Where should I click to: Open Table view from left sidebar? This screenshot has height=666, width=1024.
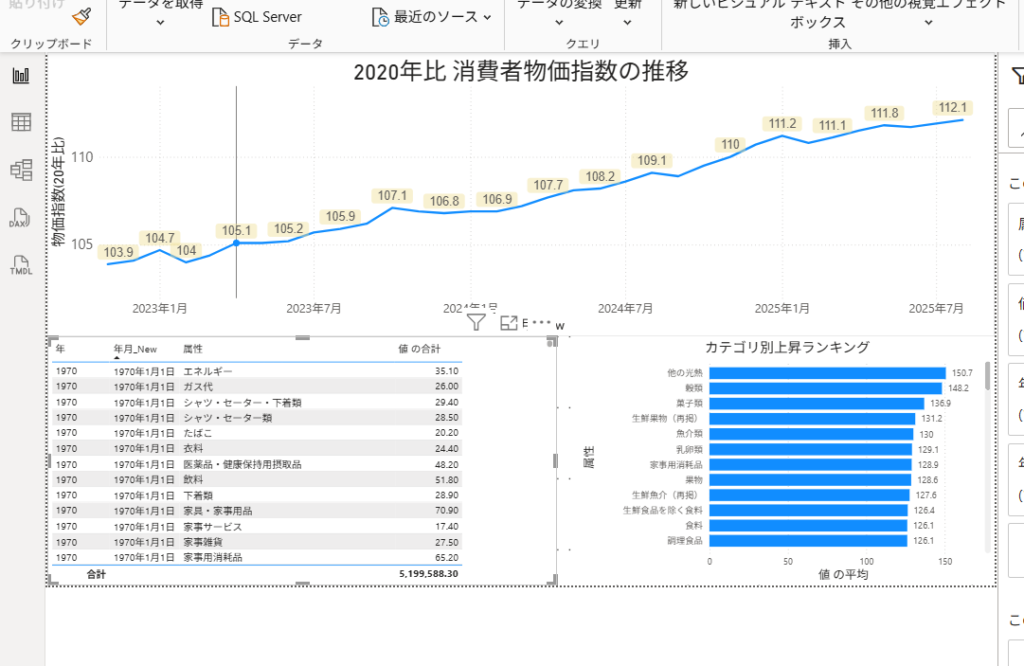(20, 122)
